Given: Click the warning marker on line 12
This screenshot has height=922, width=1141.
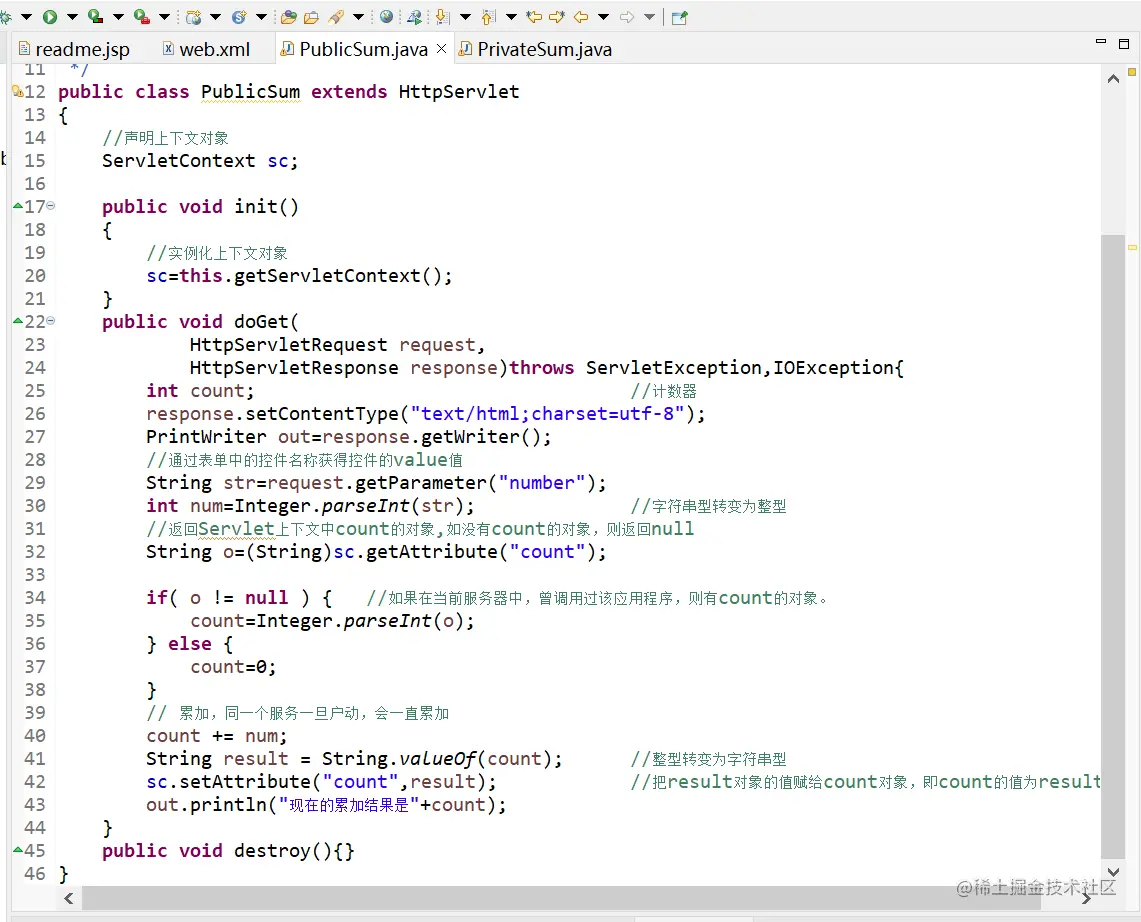Looking at the screenshot, I should coord(17,91).
